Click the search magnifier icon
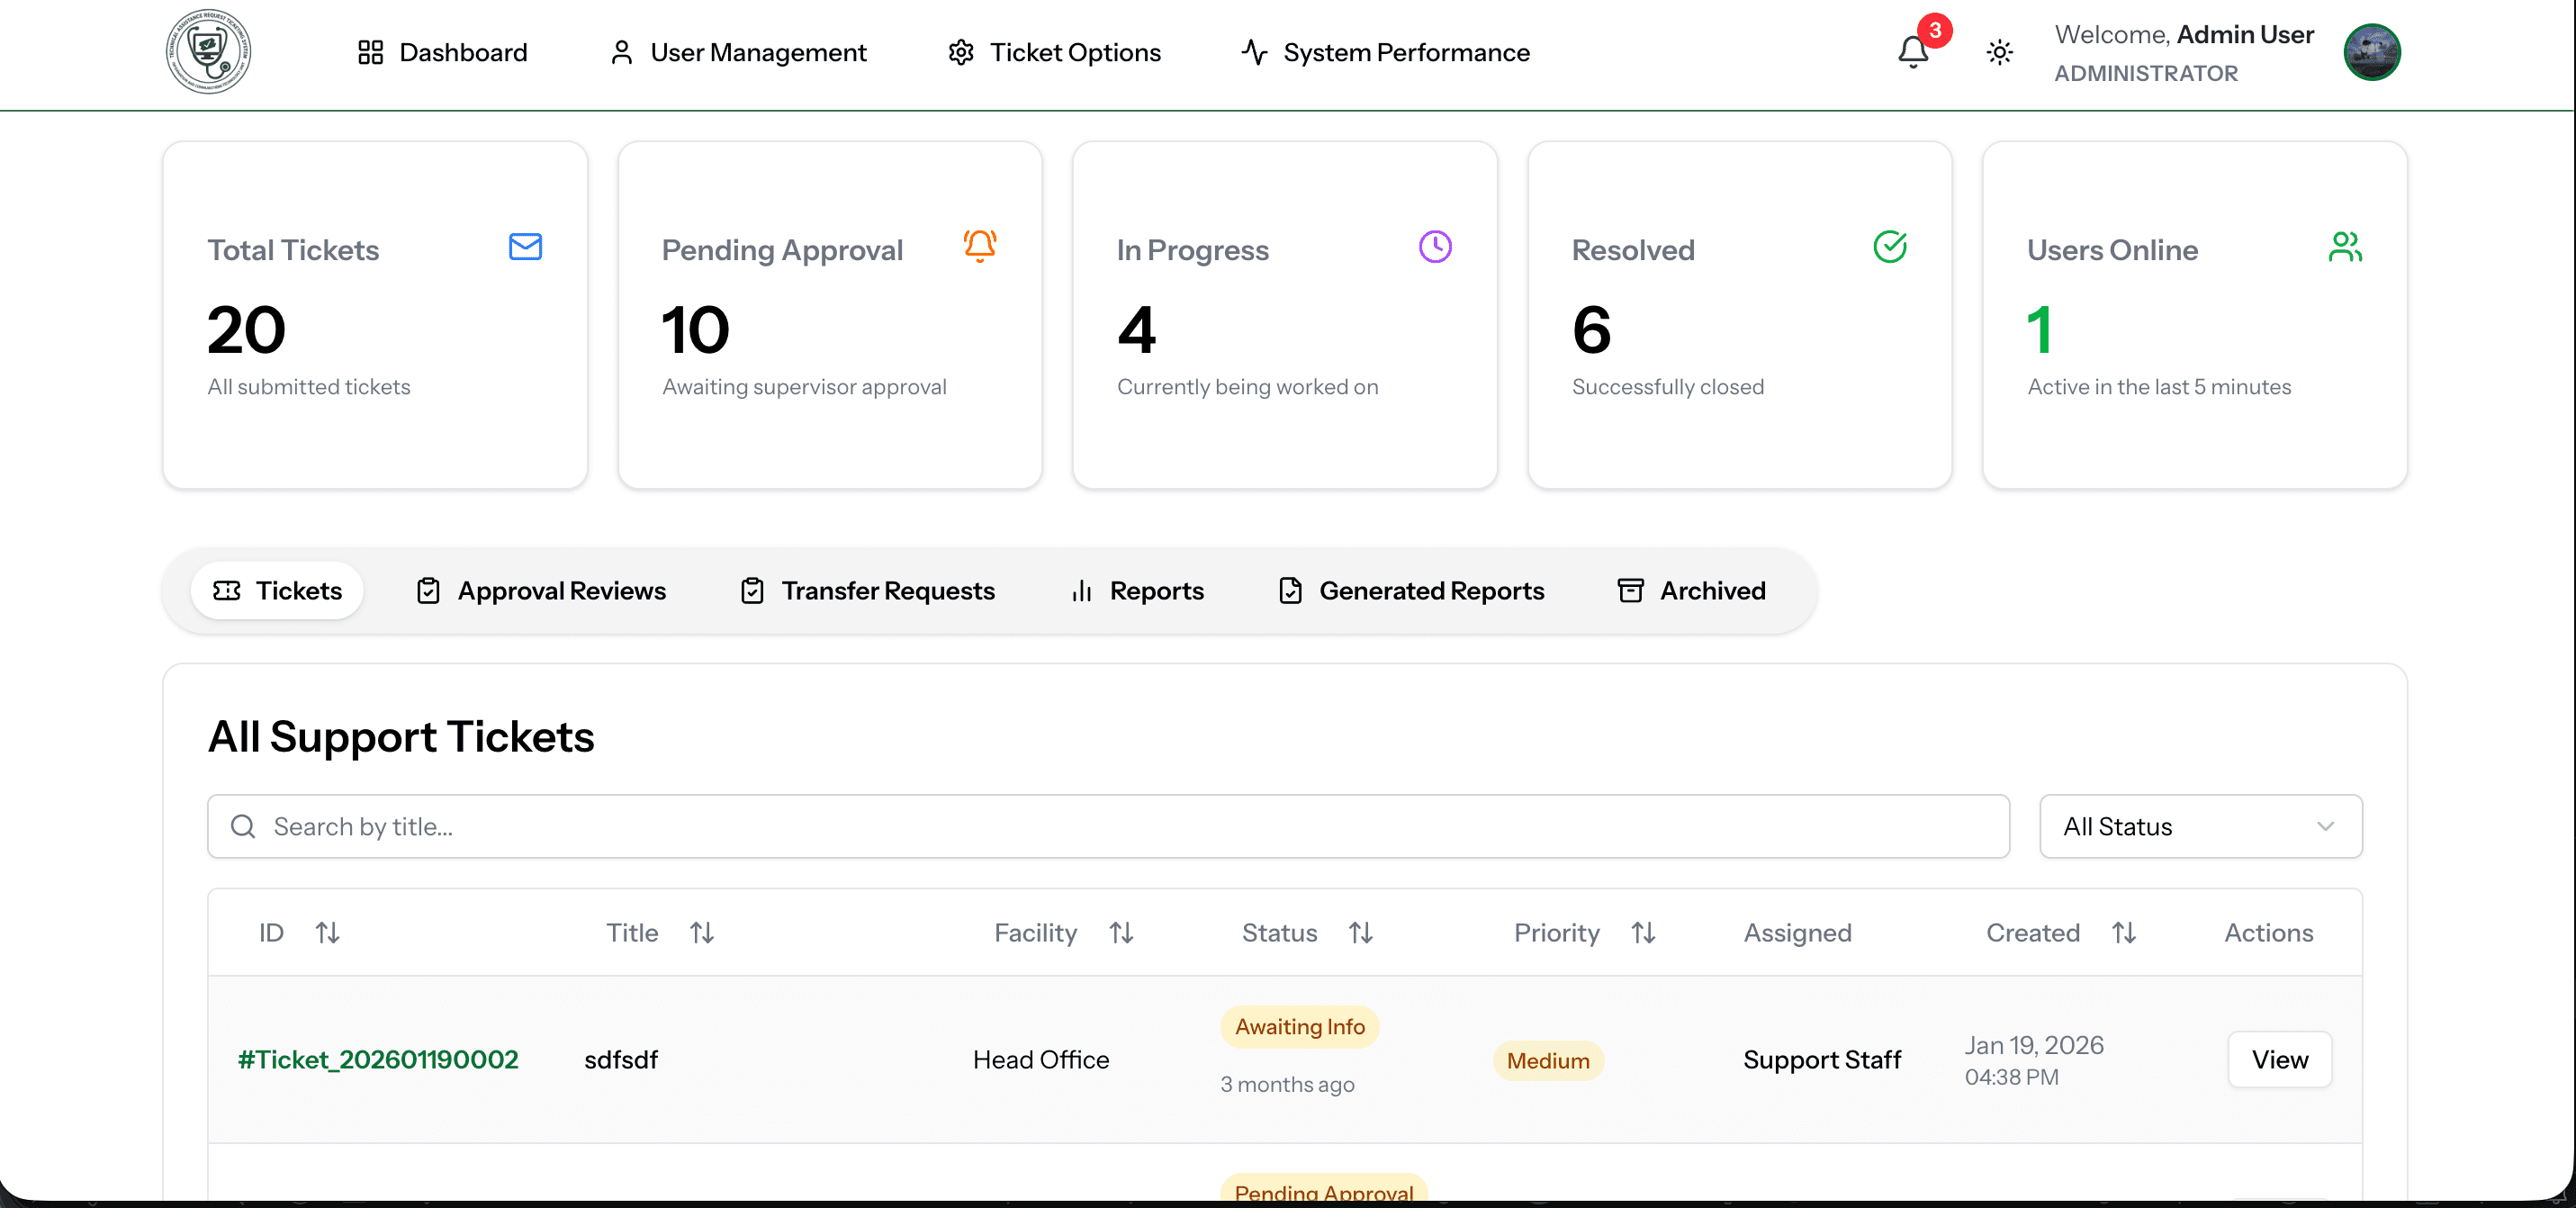2576x1208 pixels. click(x=243, y=827)
